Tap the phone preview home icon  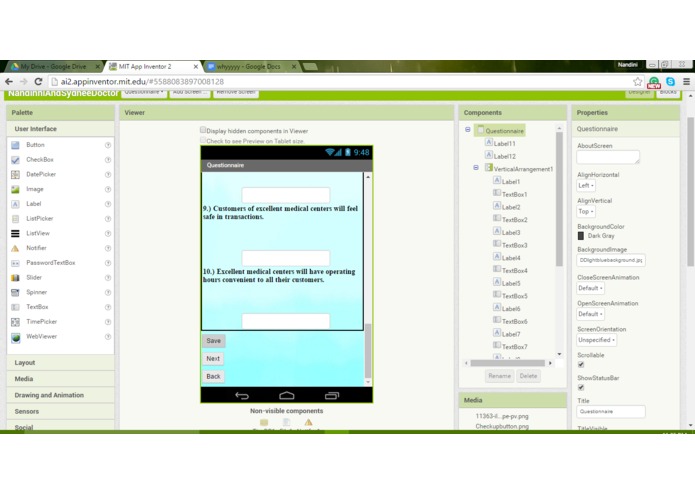[287, 395]
